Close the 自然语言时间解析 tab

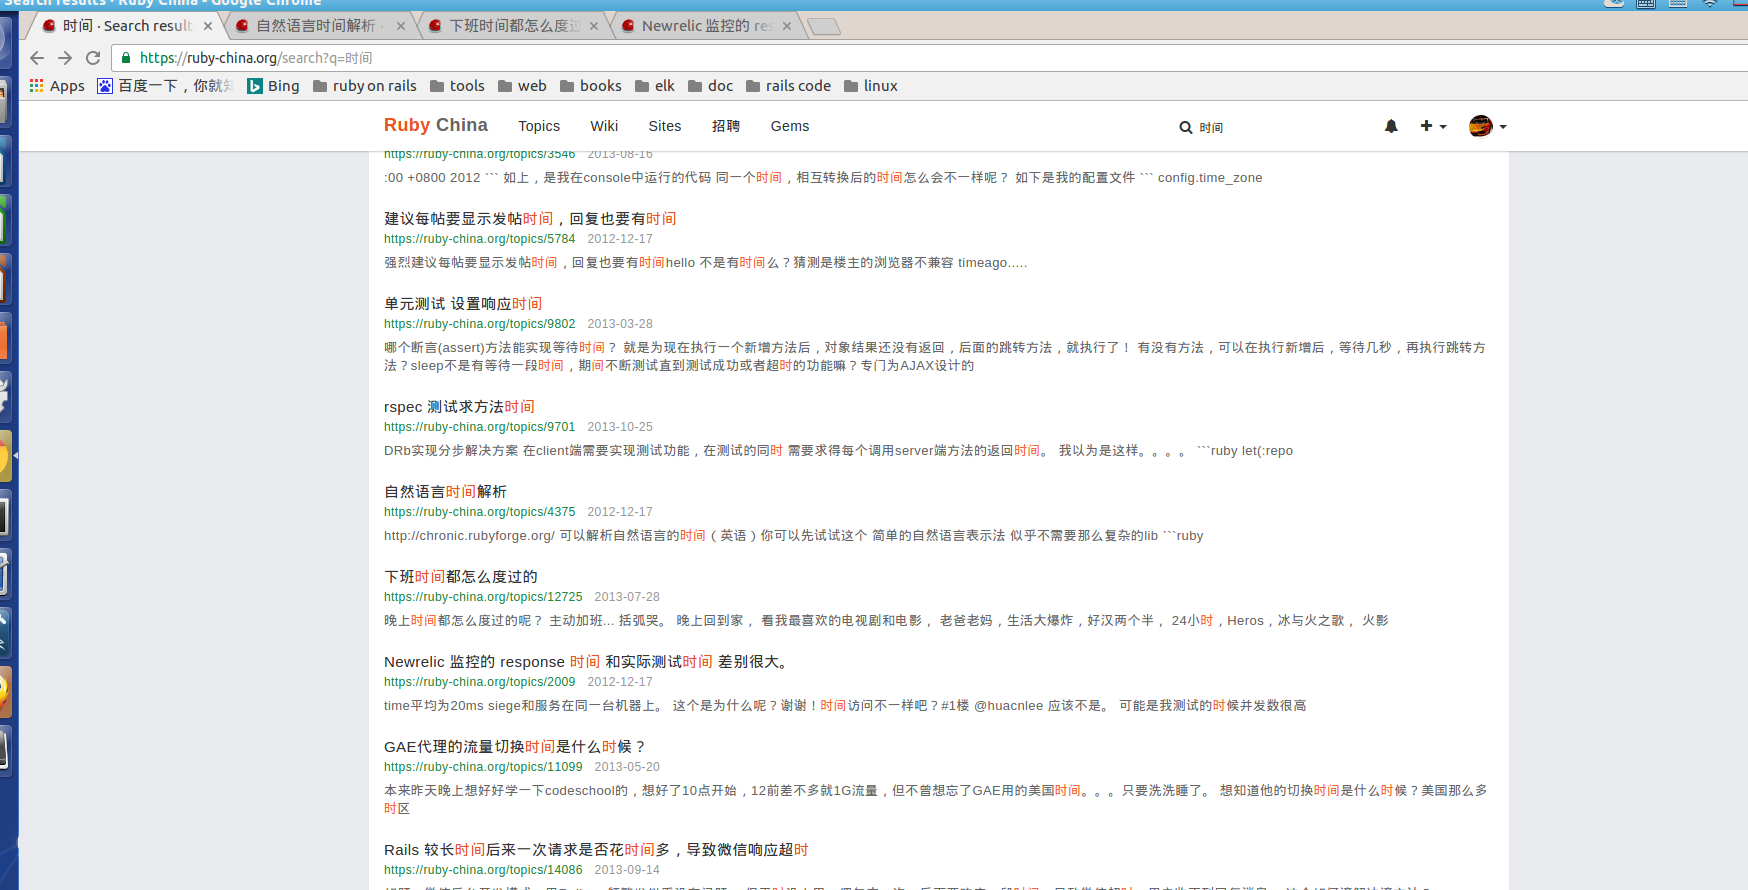pyautogui.click(x=401, y=26)
